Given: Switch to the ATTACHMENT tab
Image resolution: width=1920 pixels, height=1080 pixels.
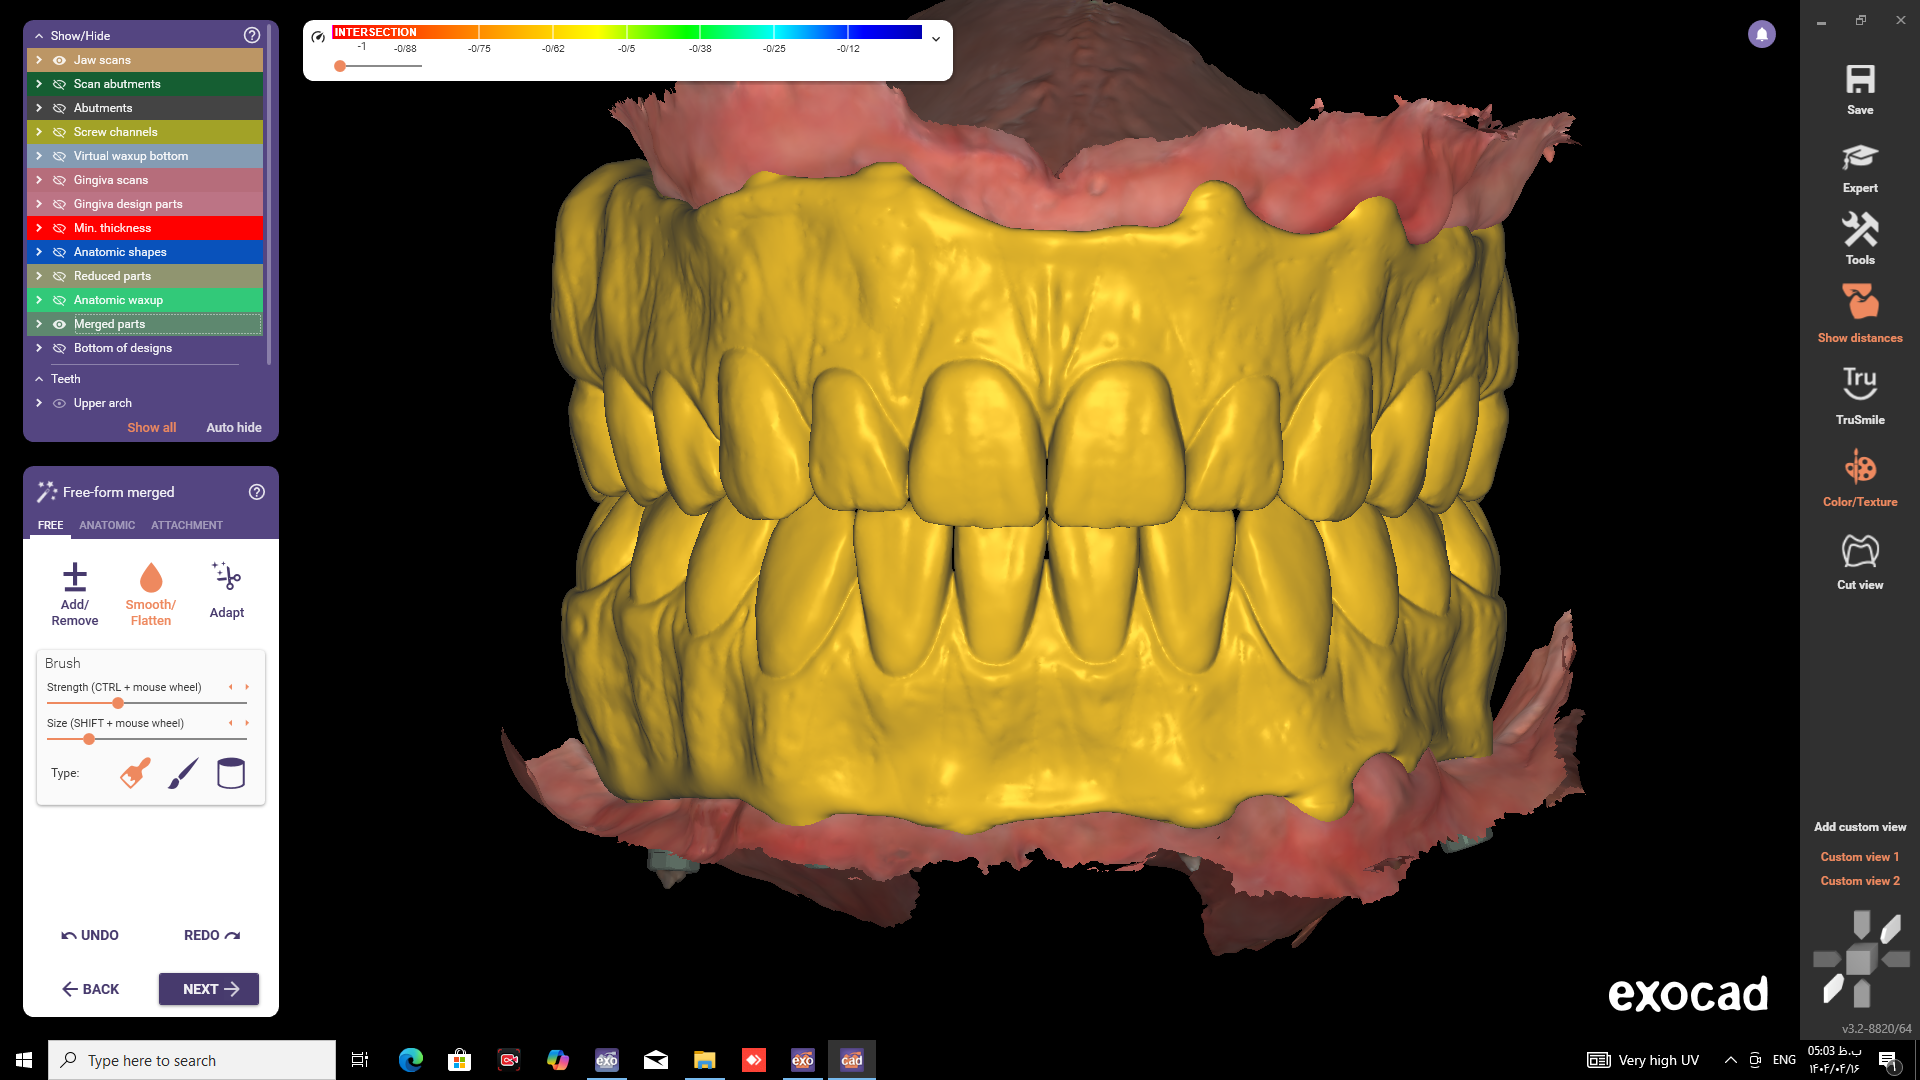Looking at the screenshot, I should click(187, 525).
